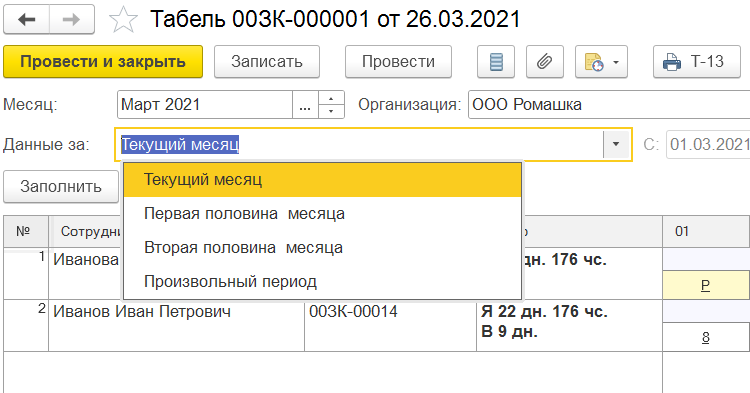Click the Сотрудник column header
Screen dimensions: 750x393
[x=86, y=231]
